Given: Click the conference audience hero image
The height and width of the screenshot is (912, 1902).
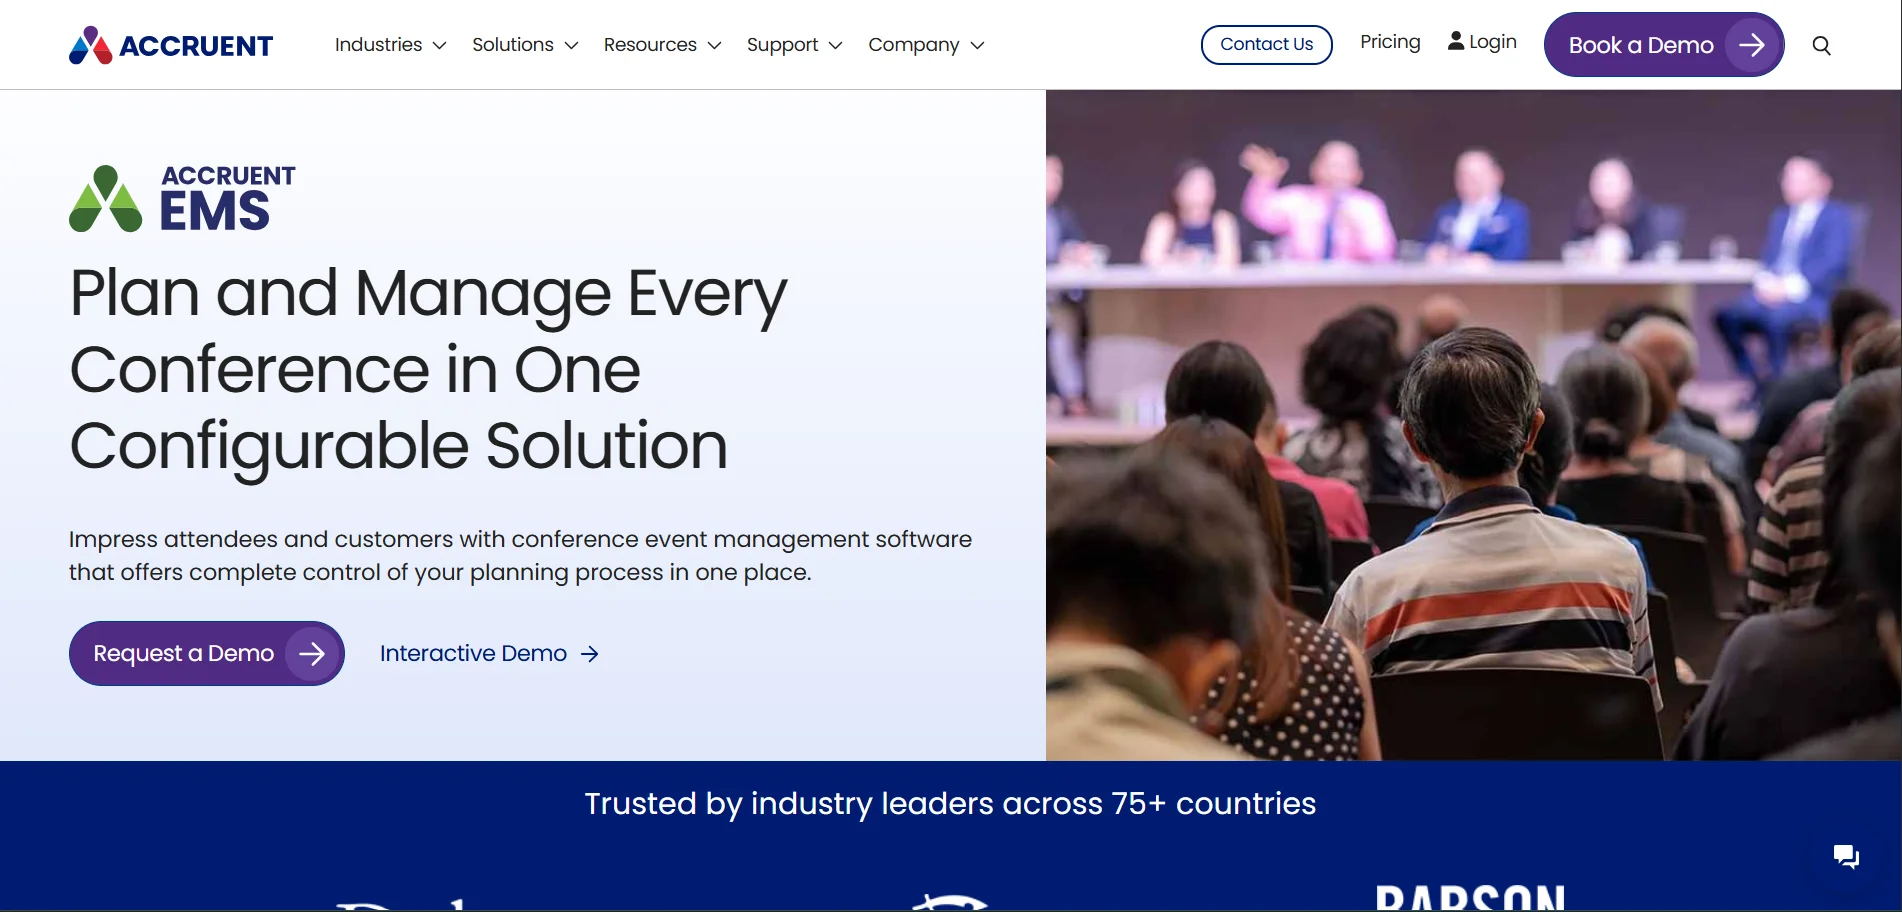Looking at the screenshot, I should [1473, 425].
